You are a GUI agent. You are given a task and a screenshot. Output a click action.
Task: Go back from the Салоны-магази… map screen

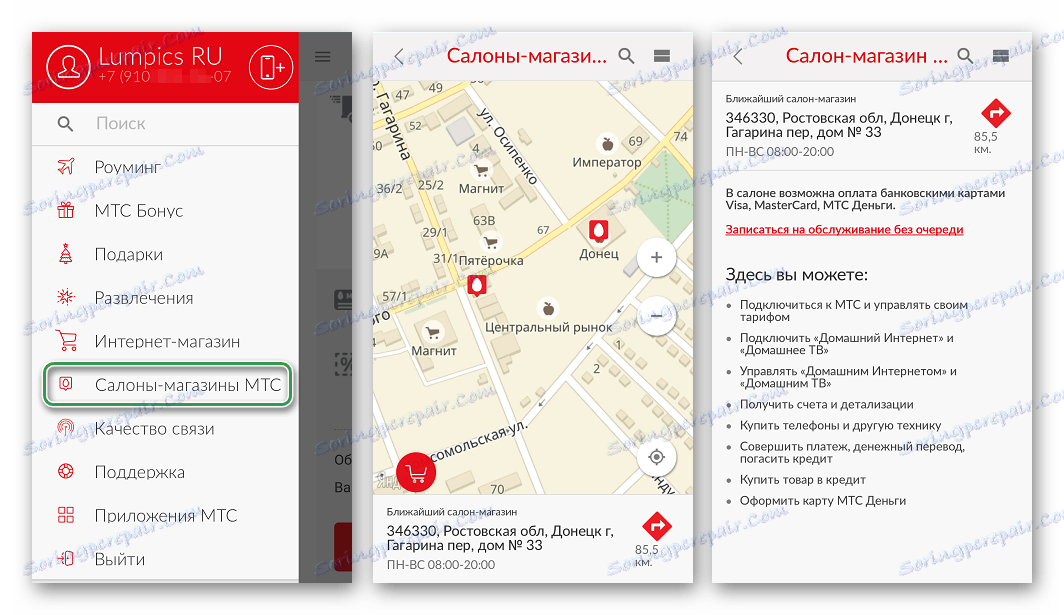[399, 56]
